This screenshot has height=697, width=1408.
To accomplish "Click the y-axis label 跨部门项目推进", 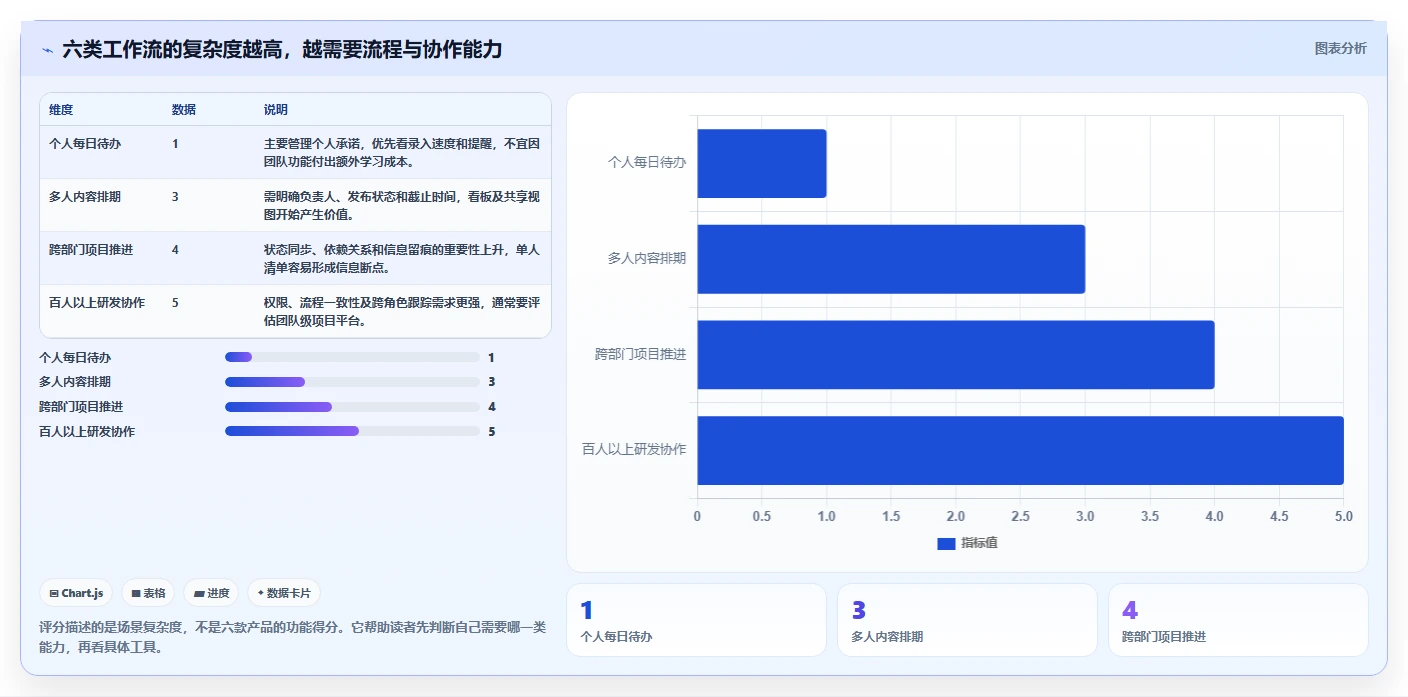I will pyautogui.click(x=641, y=354).
